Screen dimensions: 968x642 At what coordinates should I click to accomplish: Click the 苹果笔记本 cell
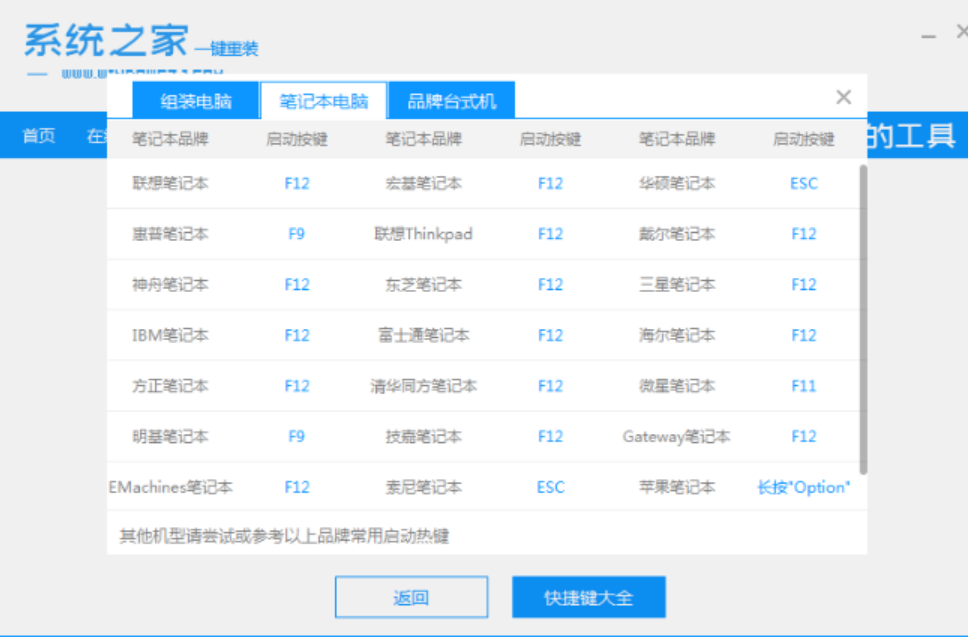(677, 487)
